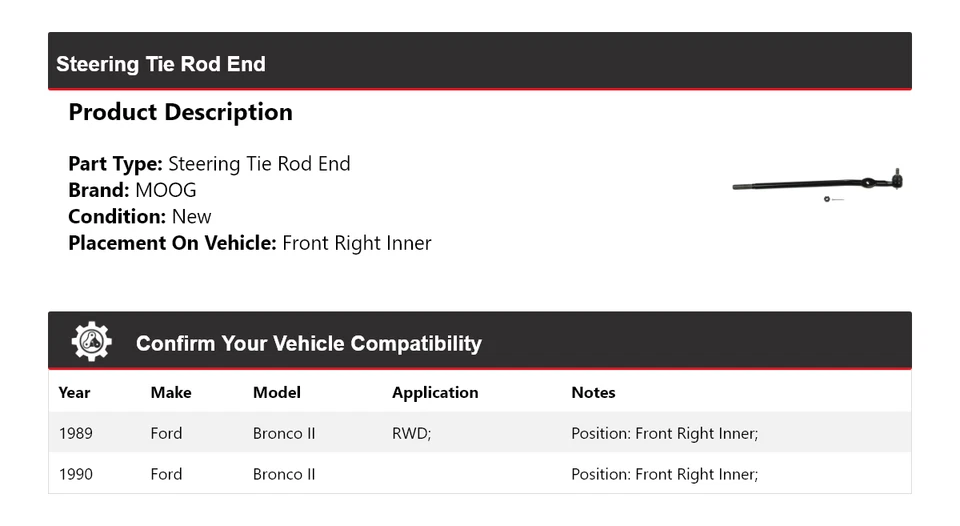Click Confirm Your Vehicle Compatibility title

(308, 344)
